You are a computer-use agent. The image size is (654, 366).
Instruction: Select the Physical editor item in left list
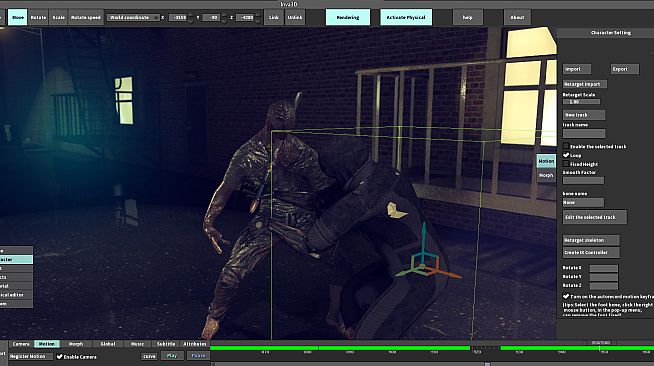pyautogui.click(x=16, y=295)
